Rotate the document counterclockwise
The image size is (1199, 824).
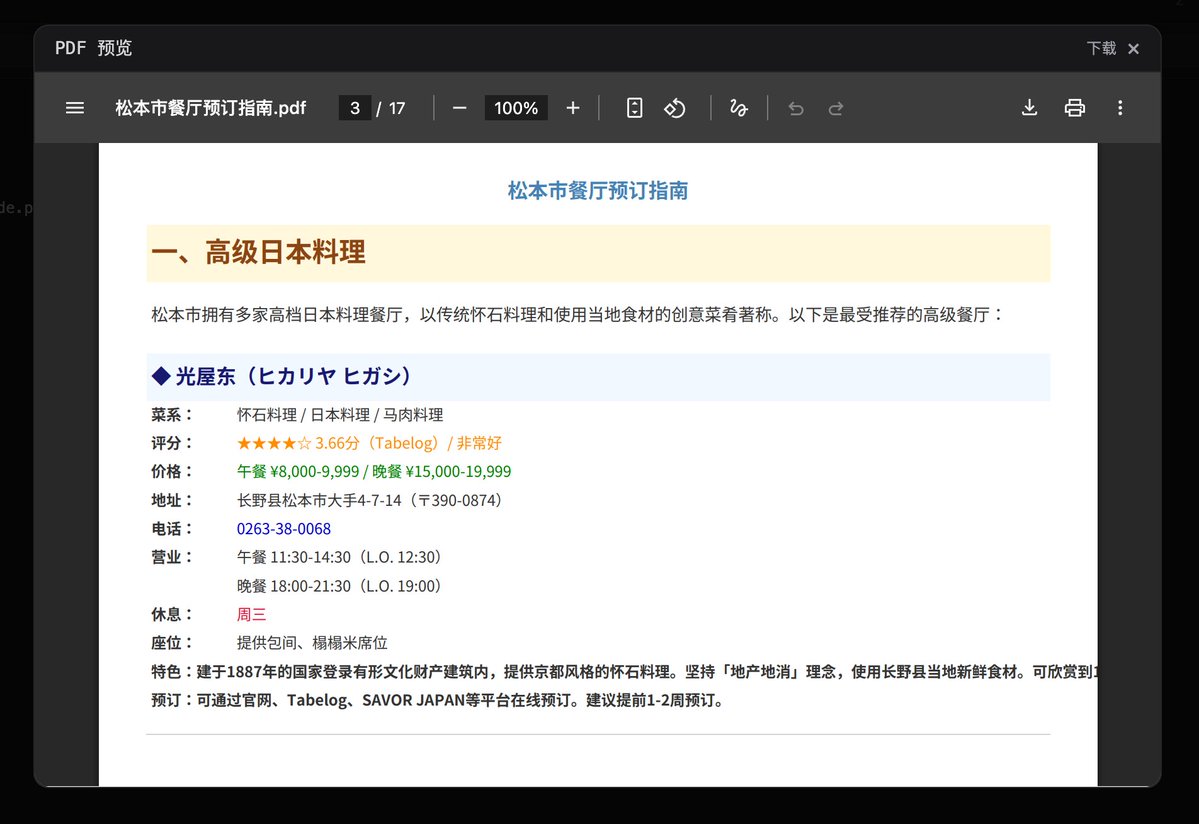tap(675, 108)
